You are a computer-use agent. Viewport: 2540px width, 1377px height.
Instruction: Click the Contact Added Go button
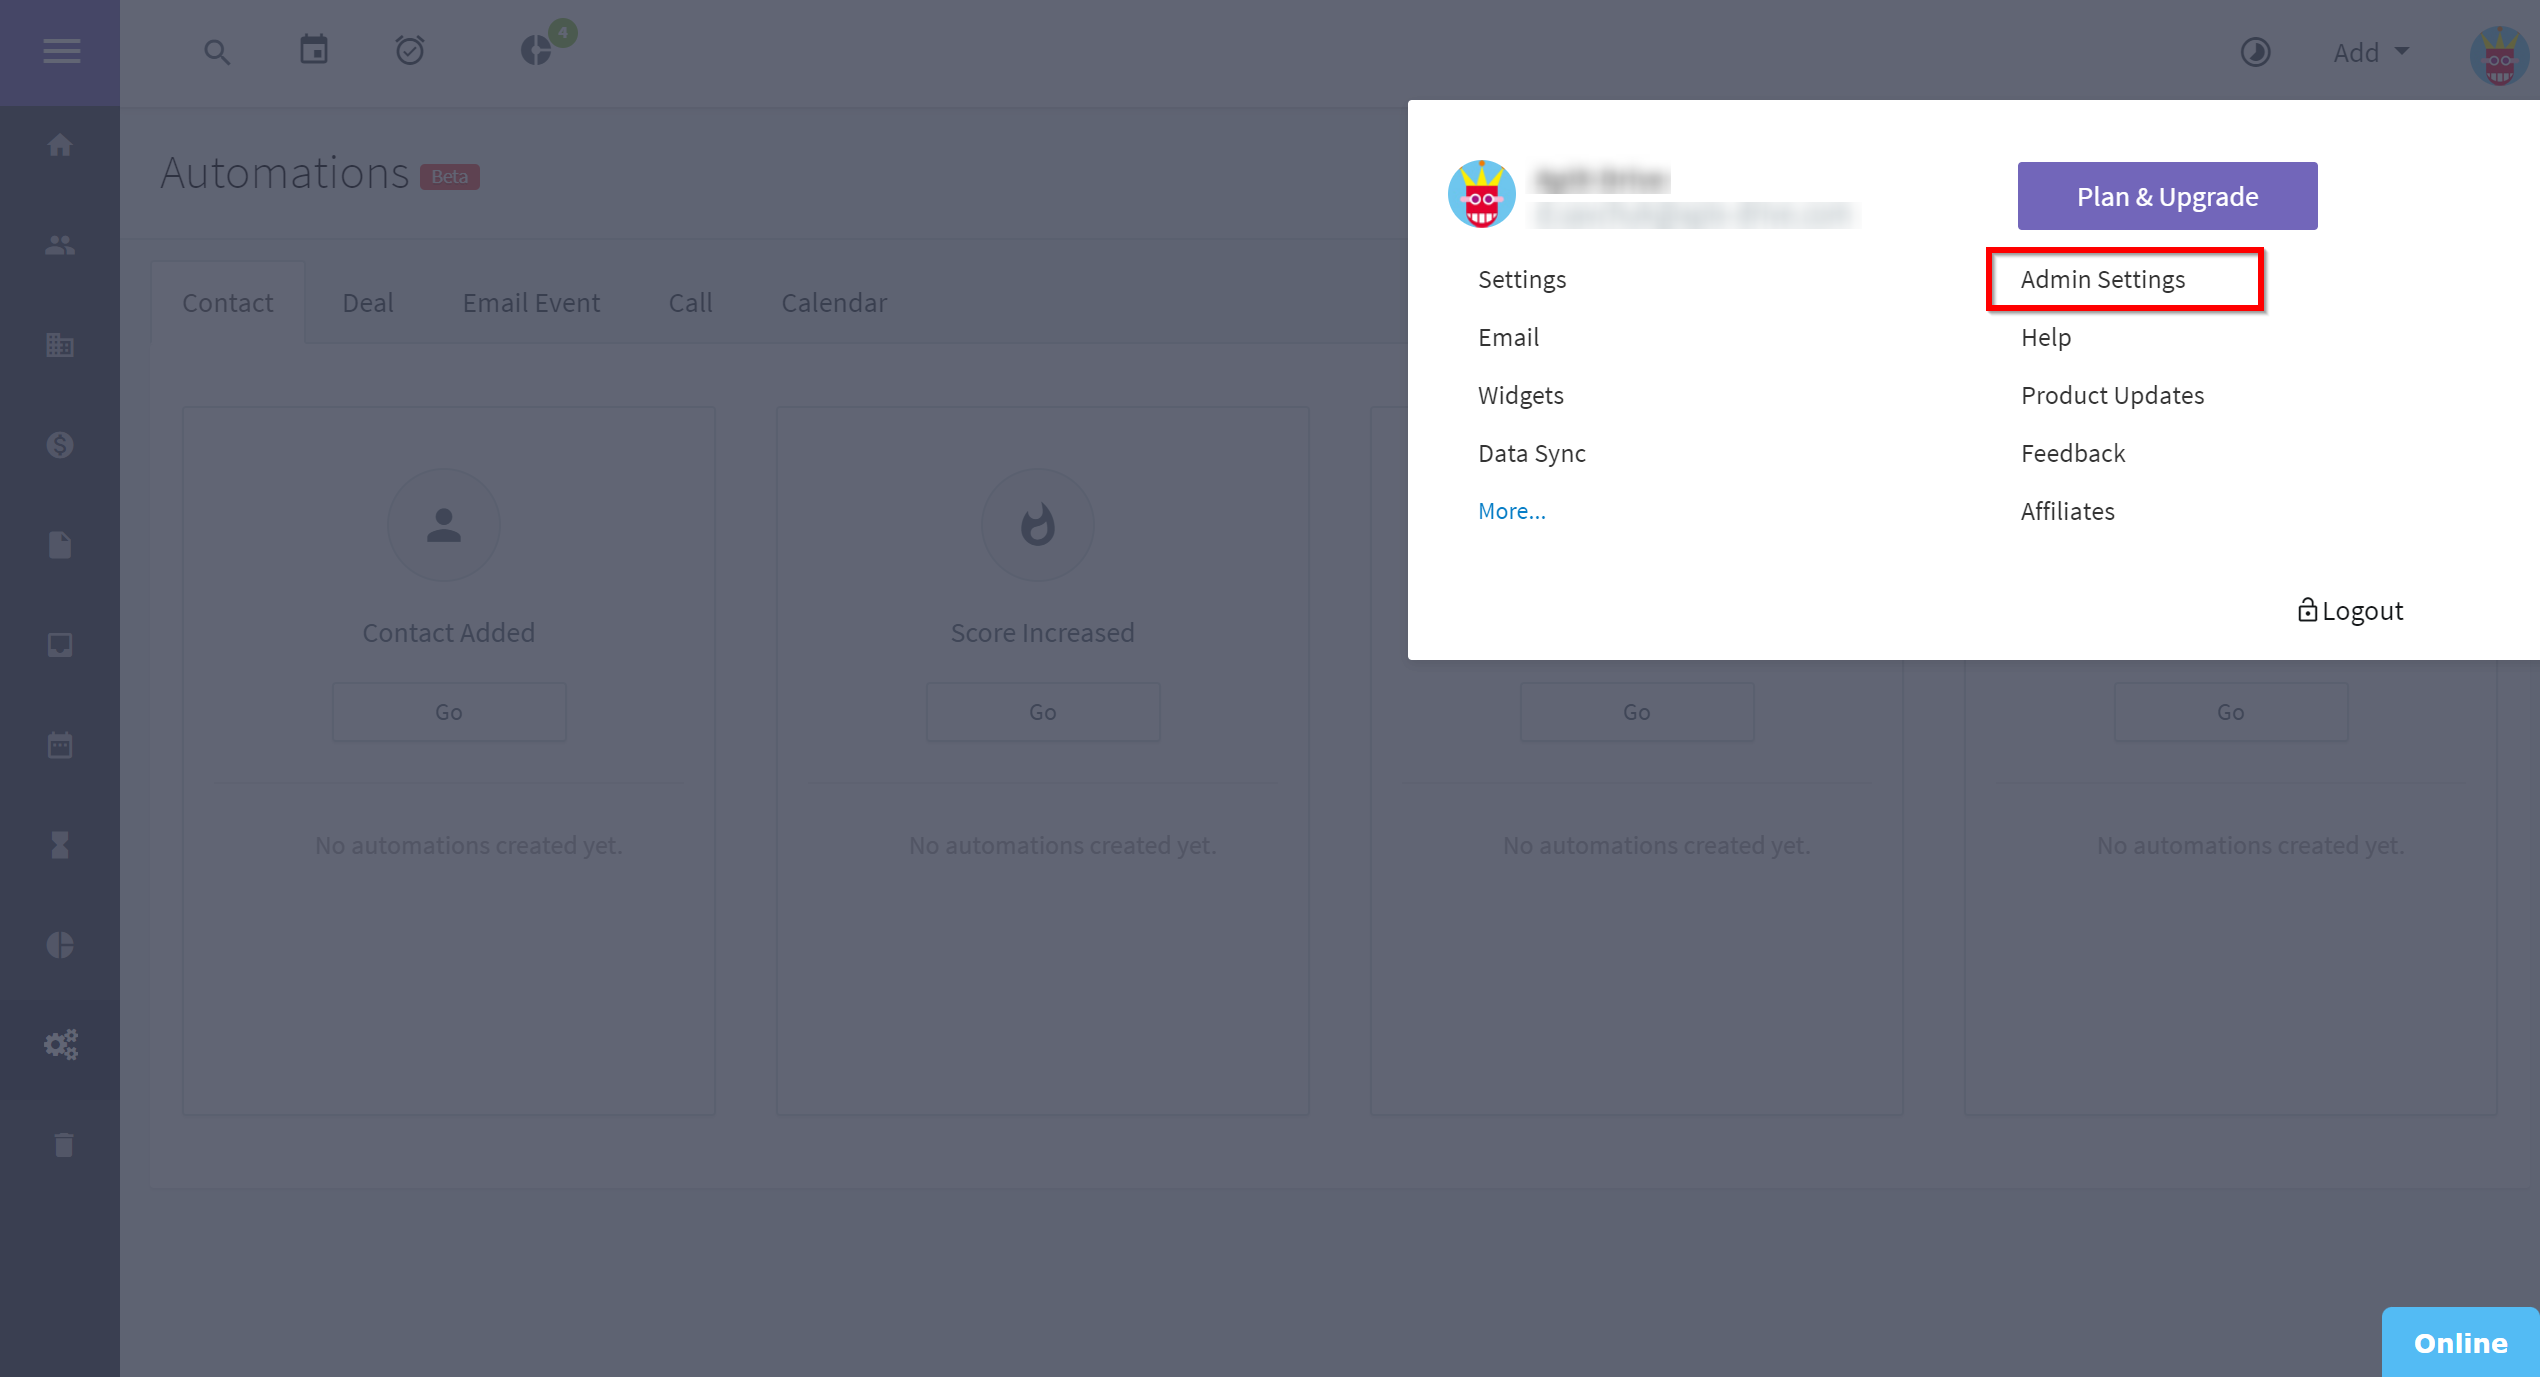tap(448, 711)
